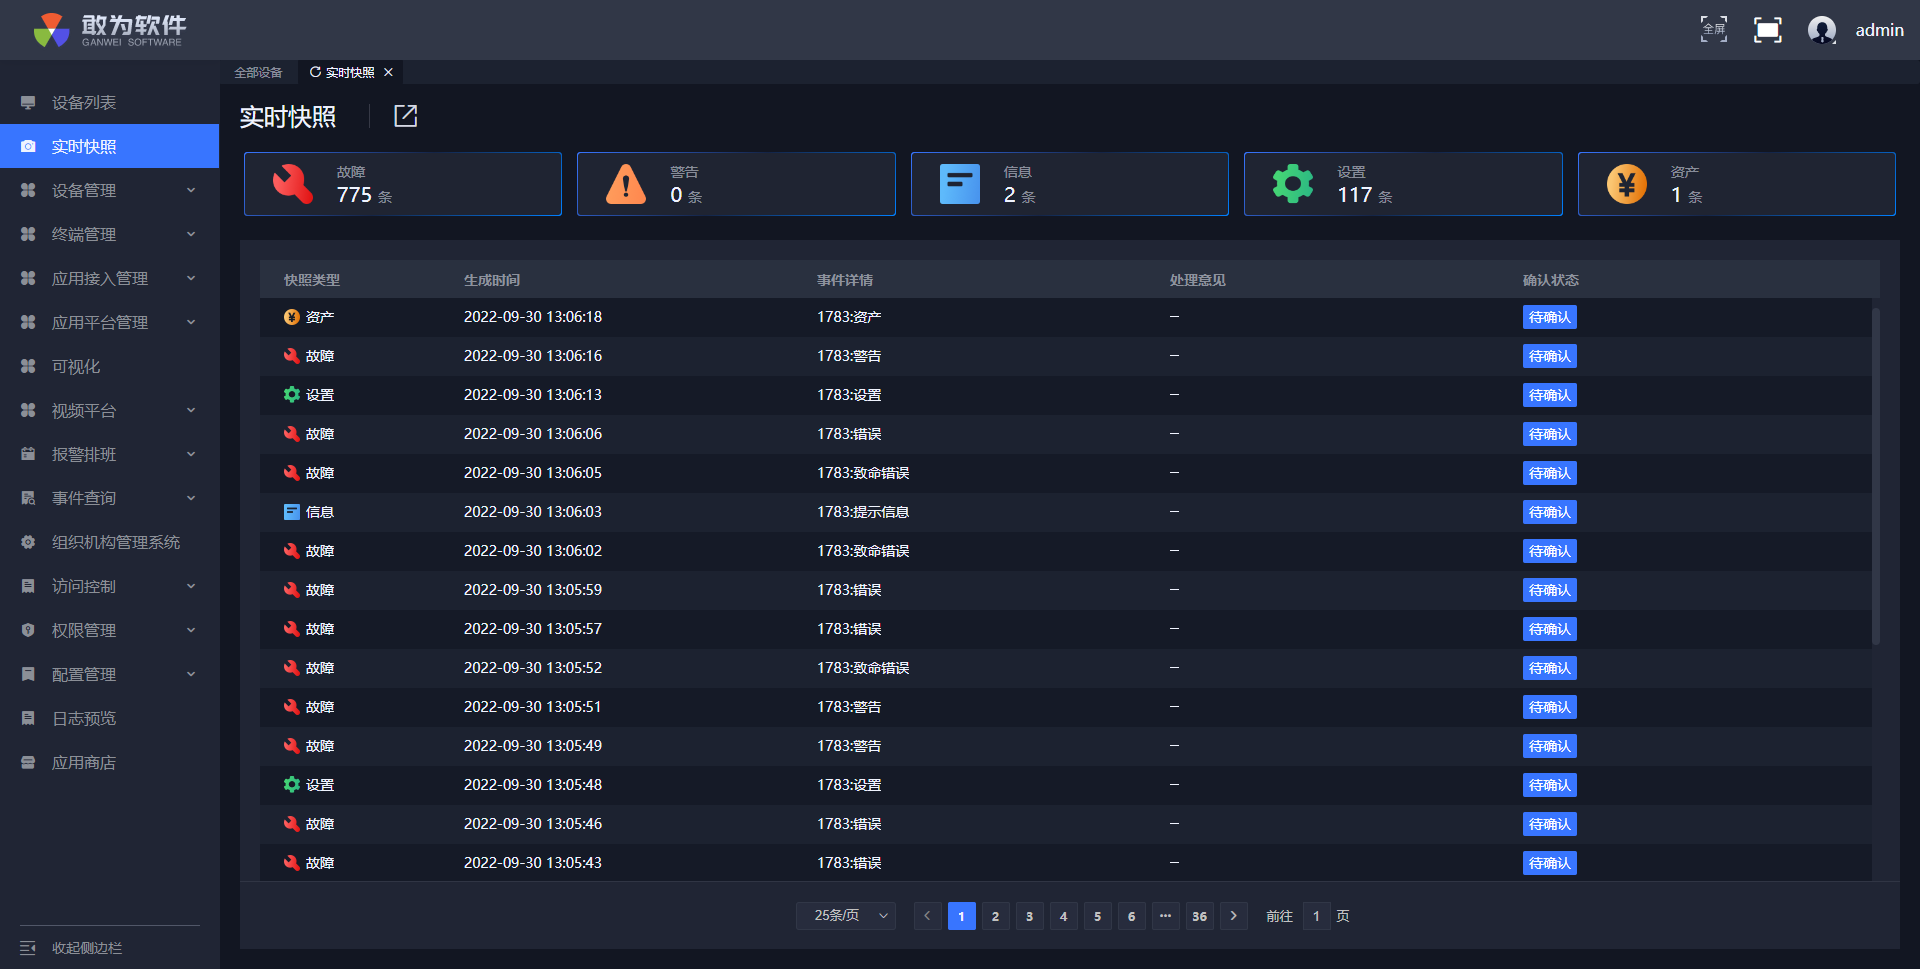
Task: Select the red wrench 故障 summary card
Action: tap(402, 184)
